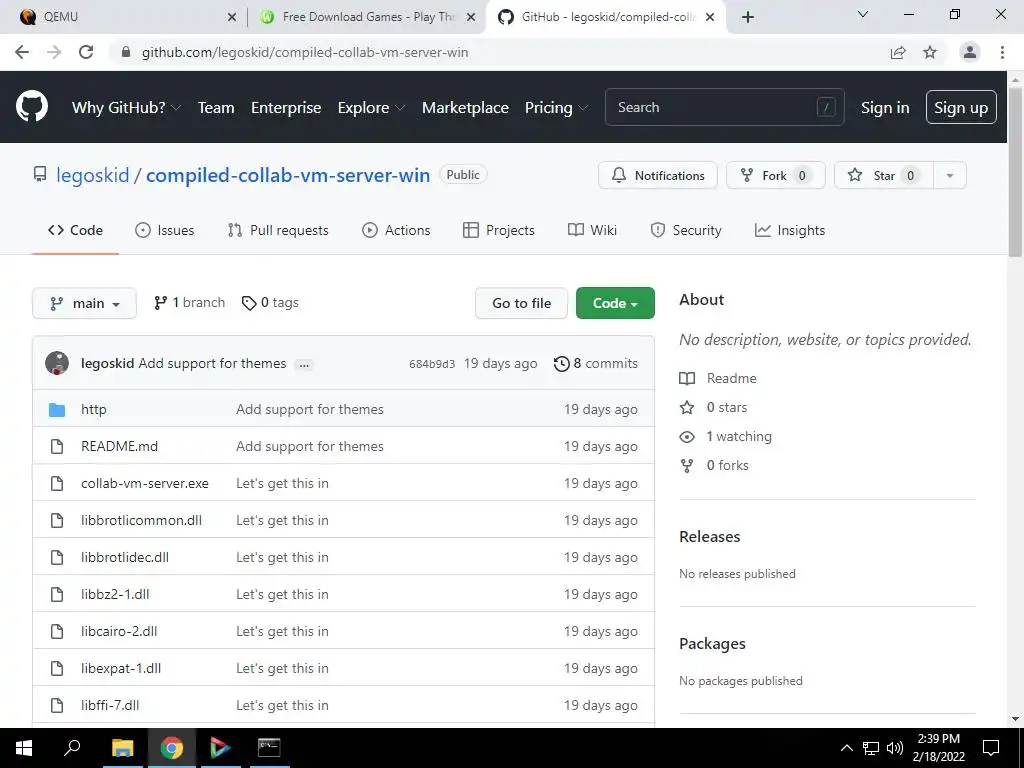Open the libcairo-2.dll file
Viewport: 1024px width, 768px height.
point(119,631)
